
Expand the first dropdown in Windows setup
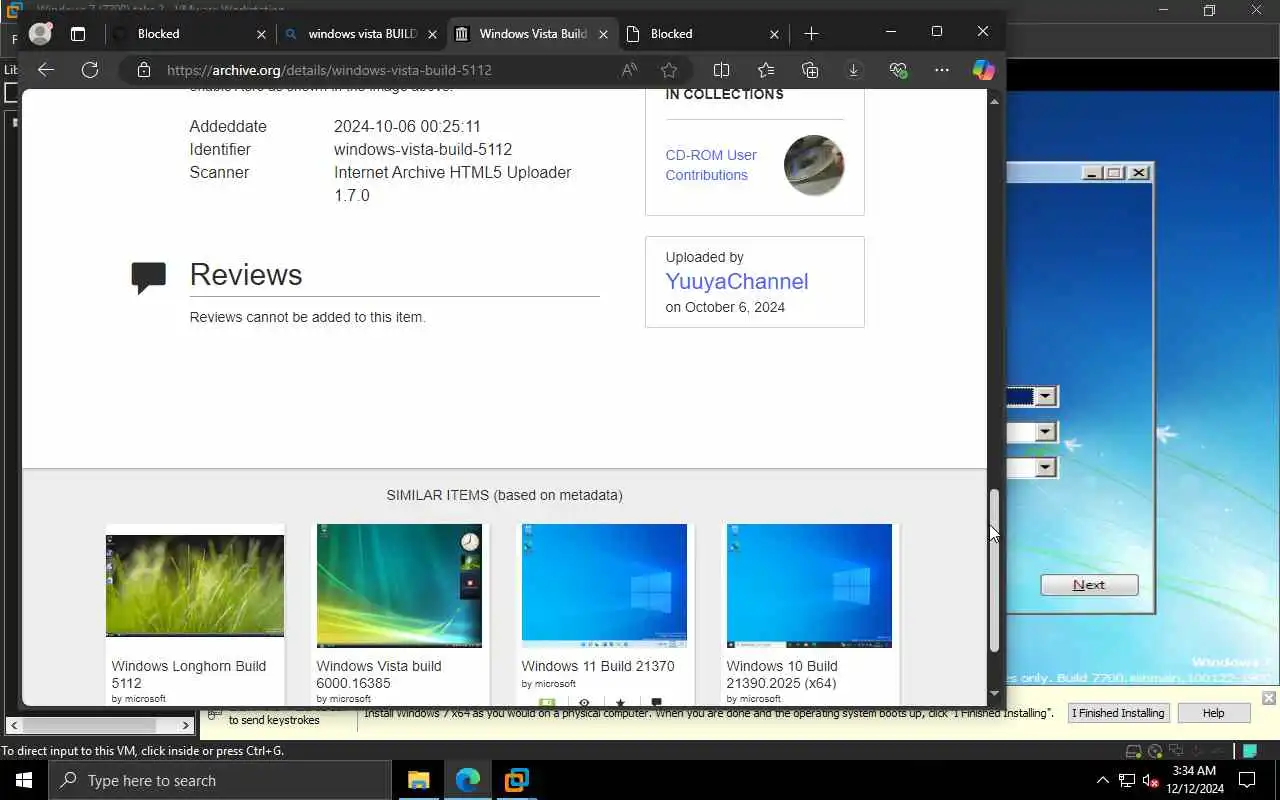1045,397
